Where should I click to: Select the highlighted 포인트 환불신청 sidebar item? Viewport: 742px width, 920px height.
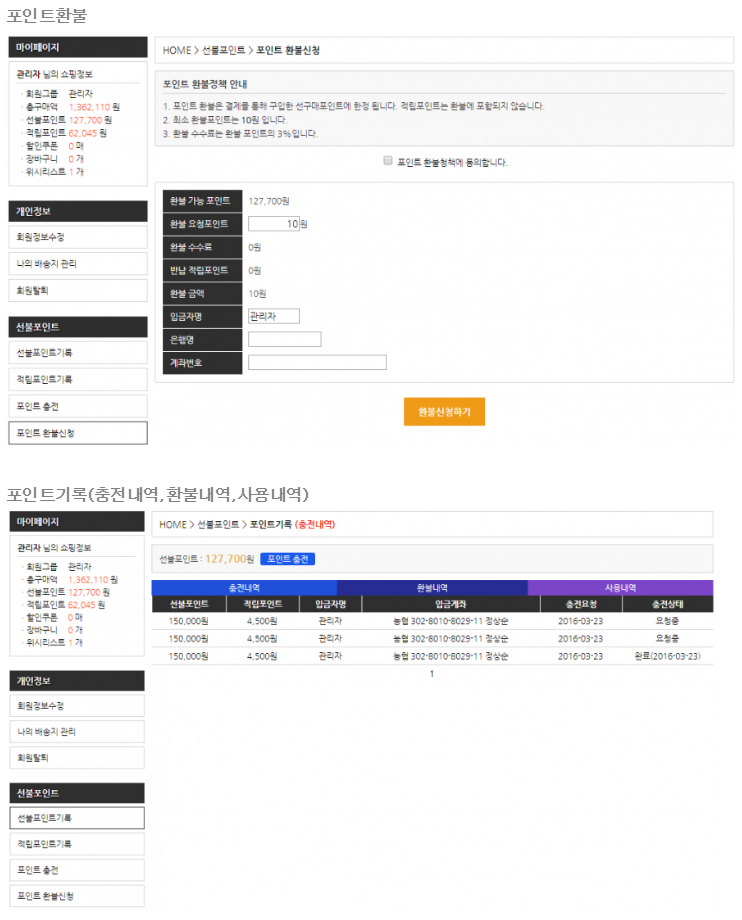(x=78, y=433)
